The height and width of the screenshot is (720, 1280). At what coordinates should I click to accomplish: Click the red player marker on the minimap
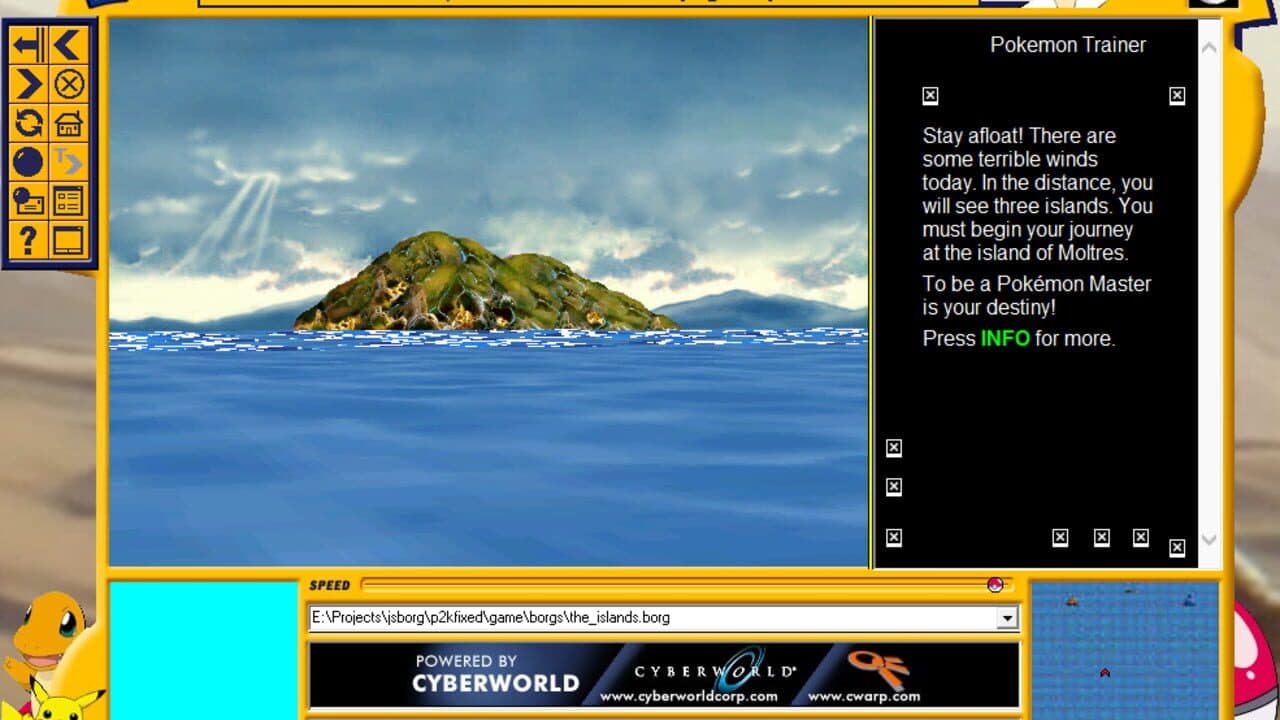(x=1105, y=672)
